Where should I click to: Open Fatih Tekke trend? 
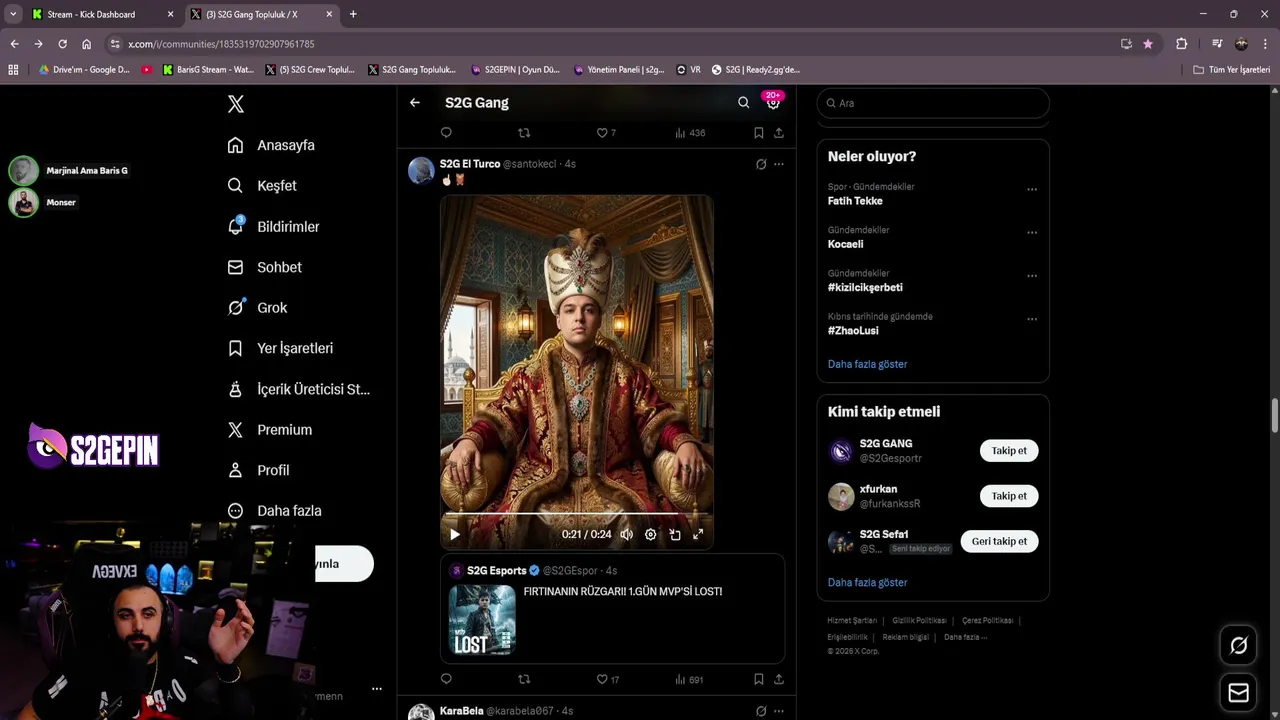855,201
